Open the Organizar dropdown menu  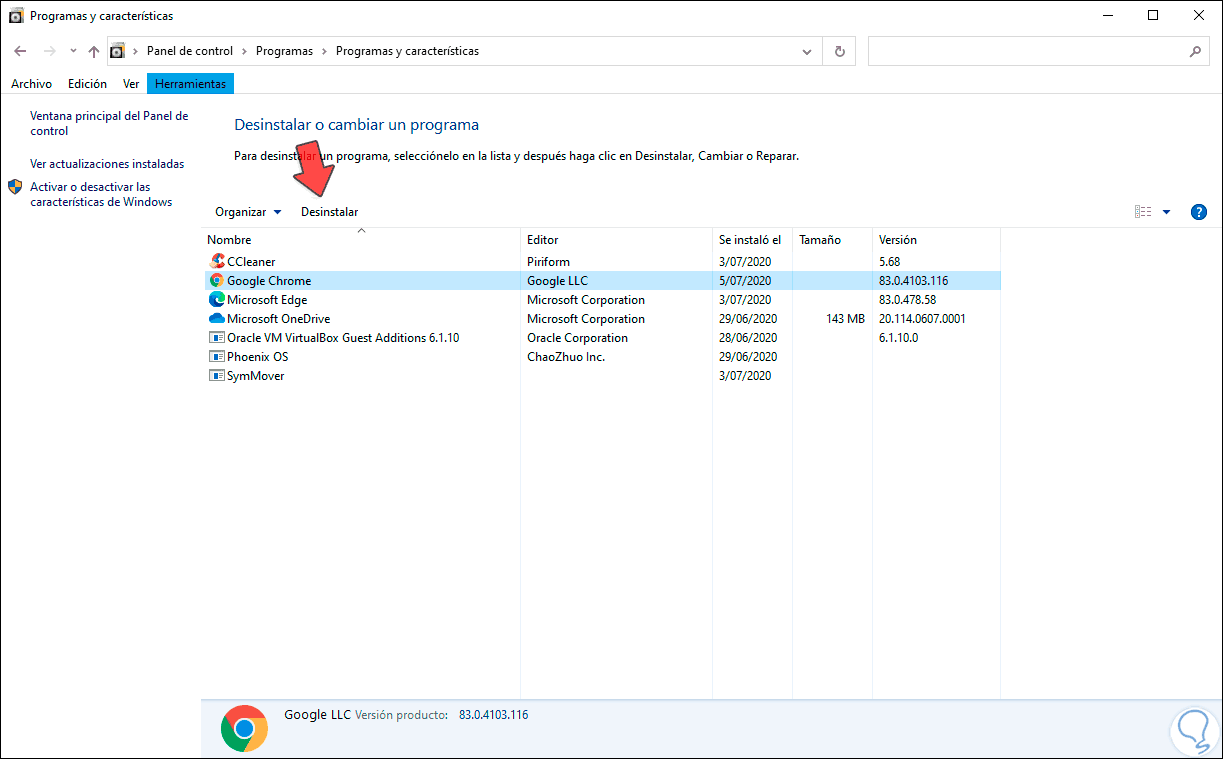[x=248, y=212]
